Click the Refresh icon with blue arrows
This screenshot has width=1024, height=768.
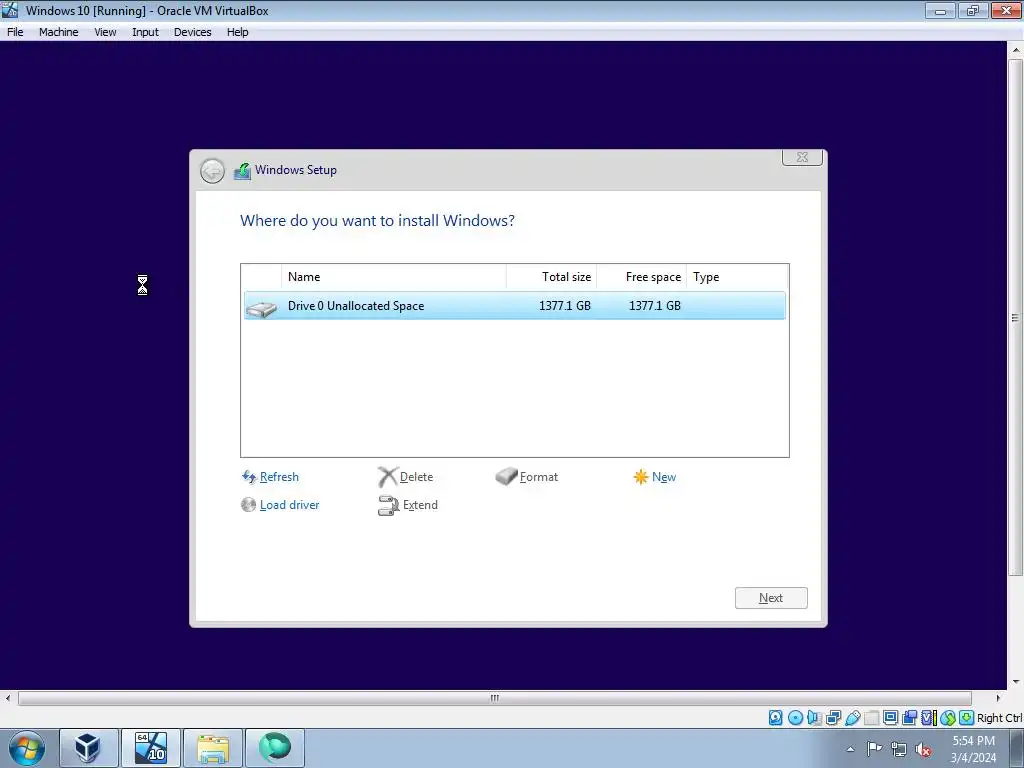pos(249,477)
